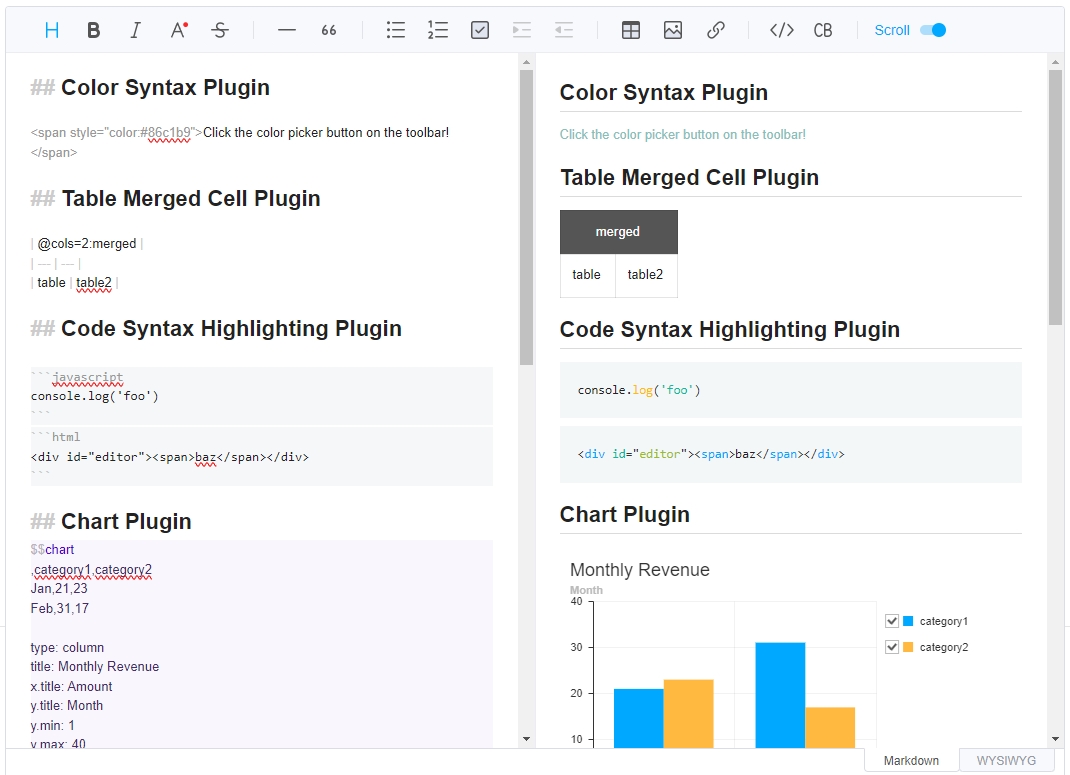1070x775 pixels.
Task: Click the ```html fence line in editor
Action: (55, 437)
